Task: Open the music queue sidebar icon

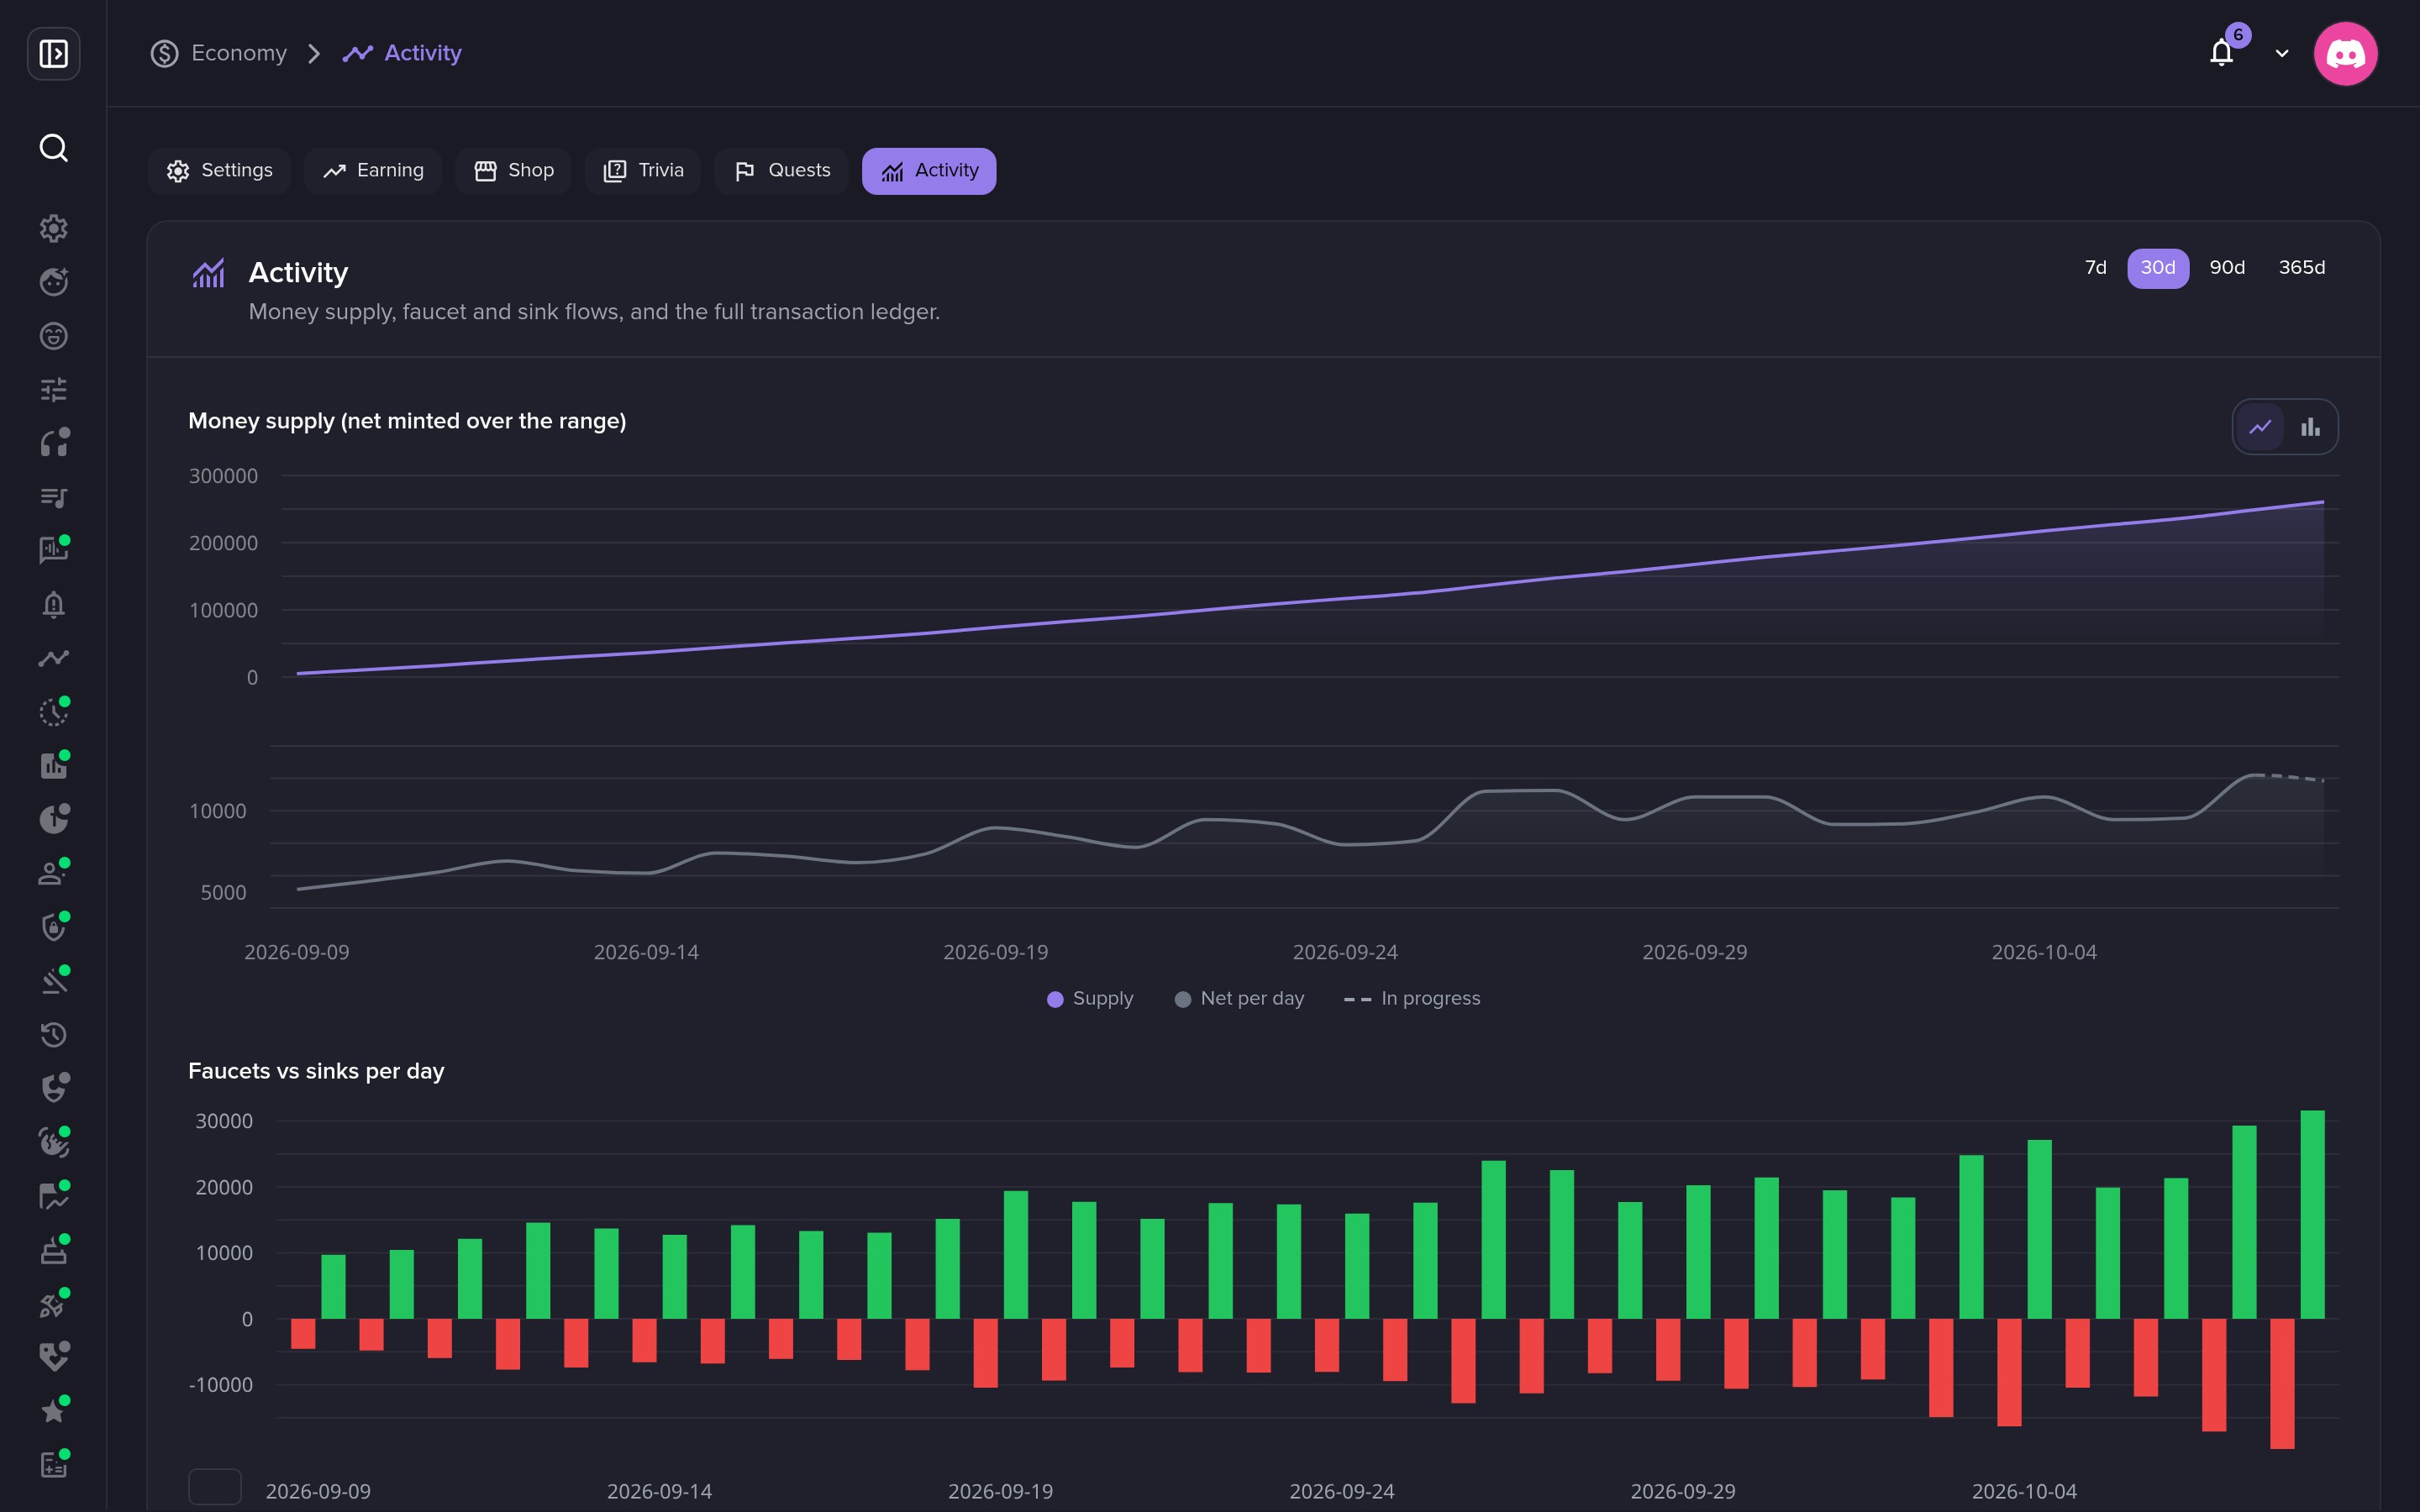Action: tap(53, 497)
